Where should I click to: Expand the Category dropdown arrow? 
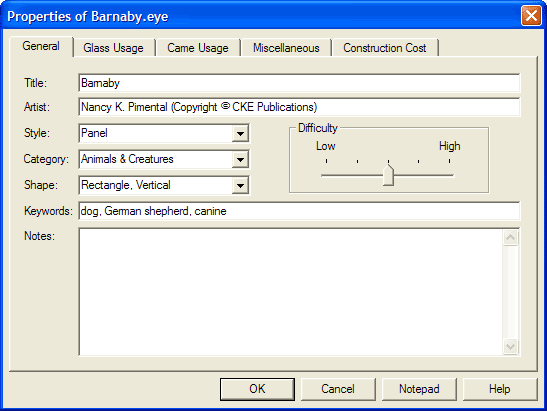point(240,159)
